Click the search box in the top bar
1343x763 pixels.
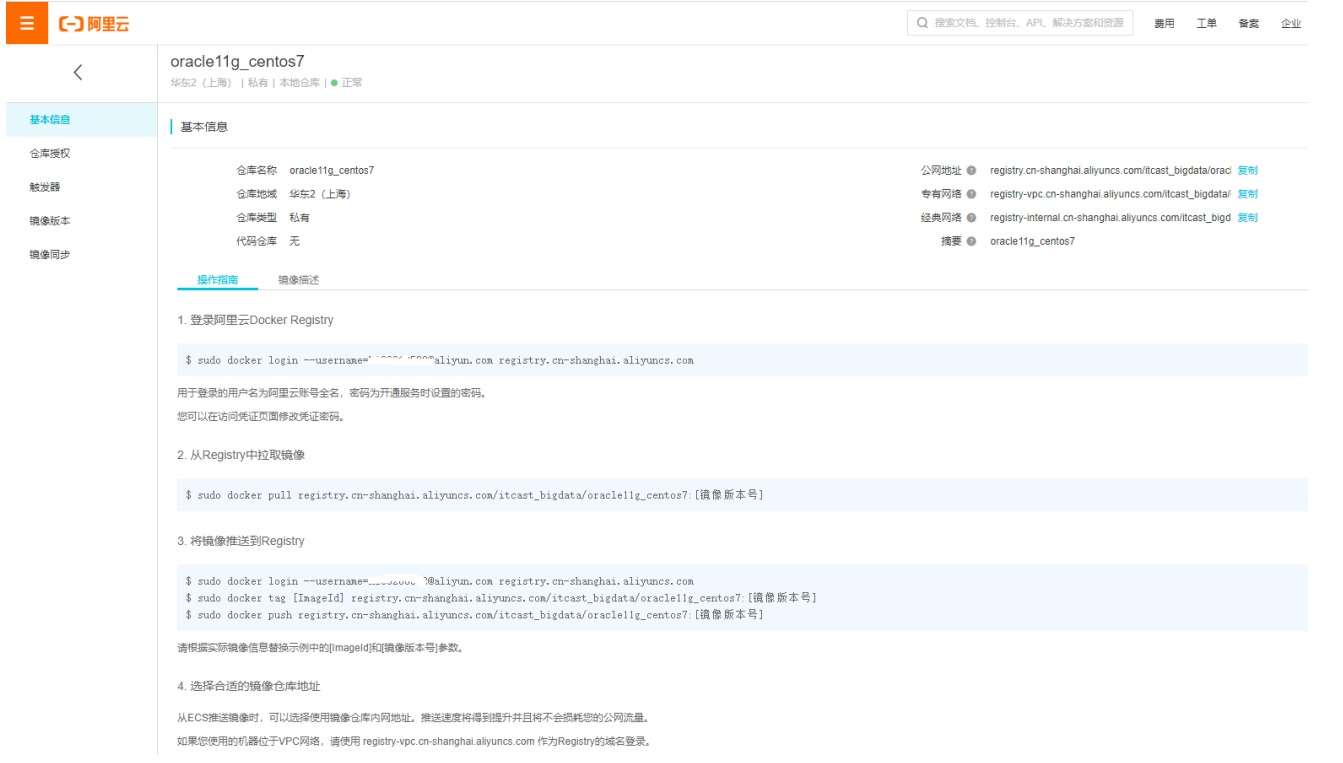(x=1020, y=23)
